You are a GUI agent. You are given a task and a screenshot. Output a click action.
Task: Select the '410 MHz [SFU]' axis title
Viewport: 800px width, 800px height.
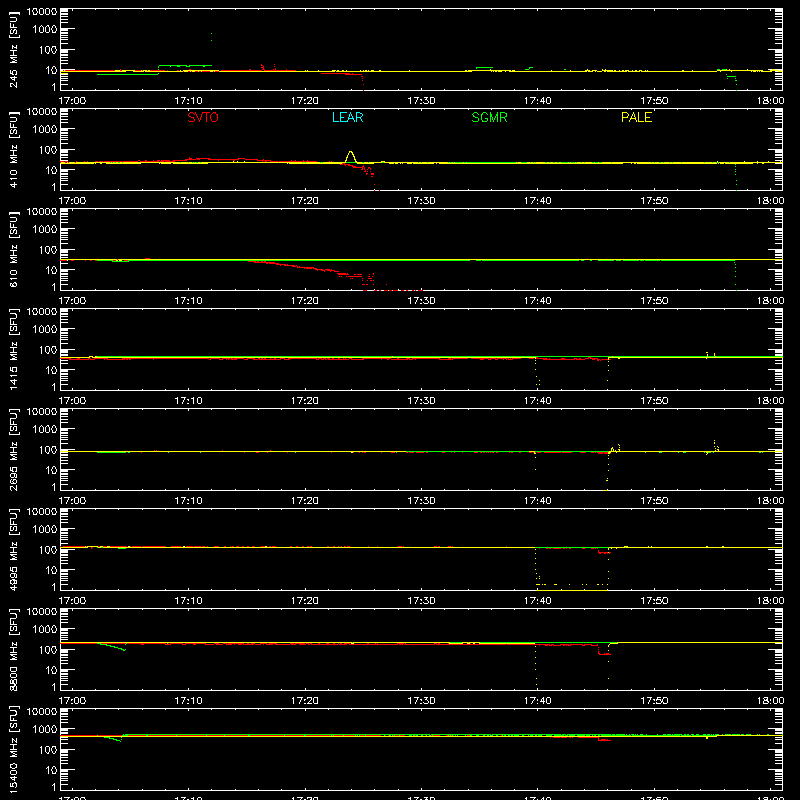point(14,149)
